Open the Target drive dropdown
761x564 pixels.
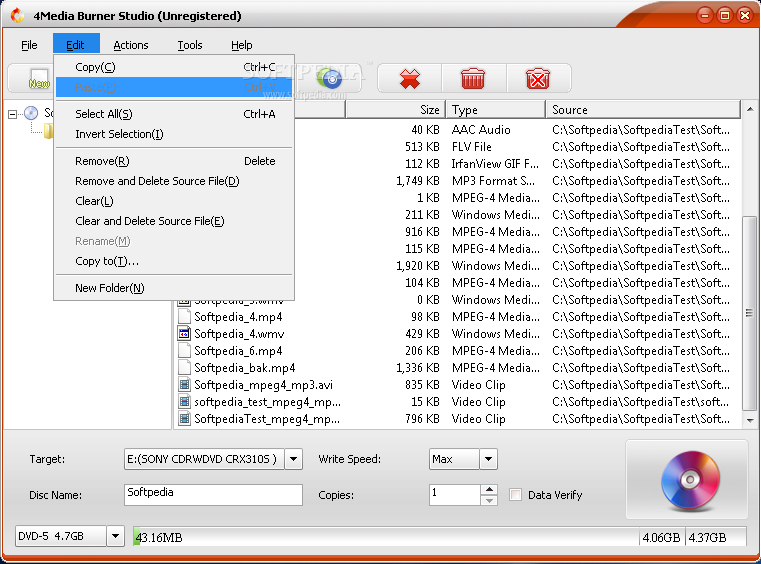[x=294, y=459]
